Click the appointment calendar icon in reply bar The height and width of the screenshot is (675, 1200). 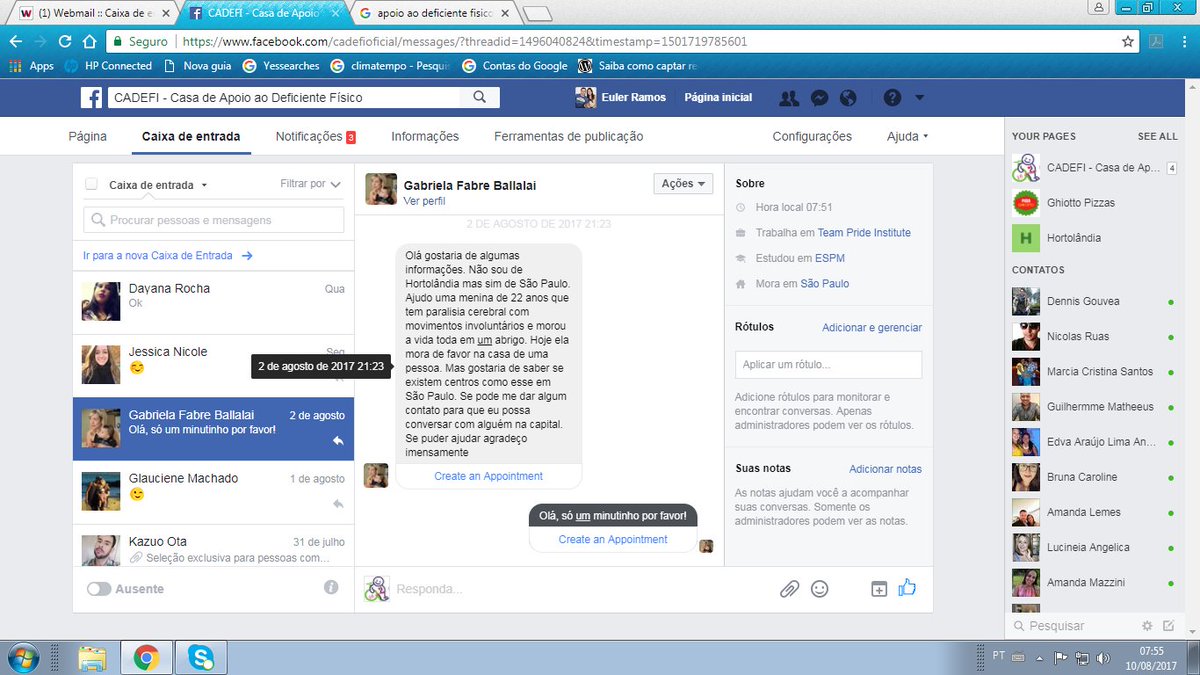(879, 589)
